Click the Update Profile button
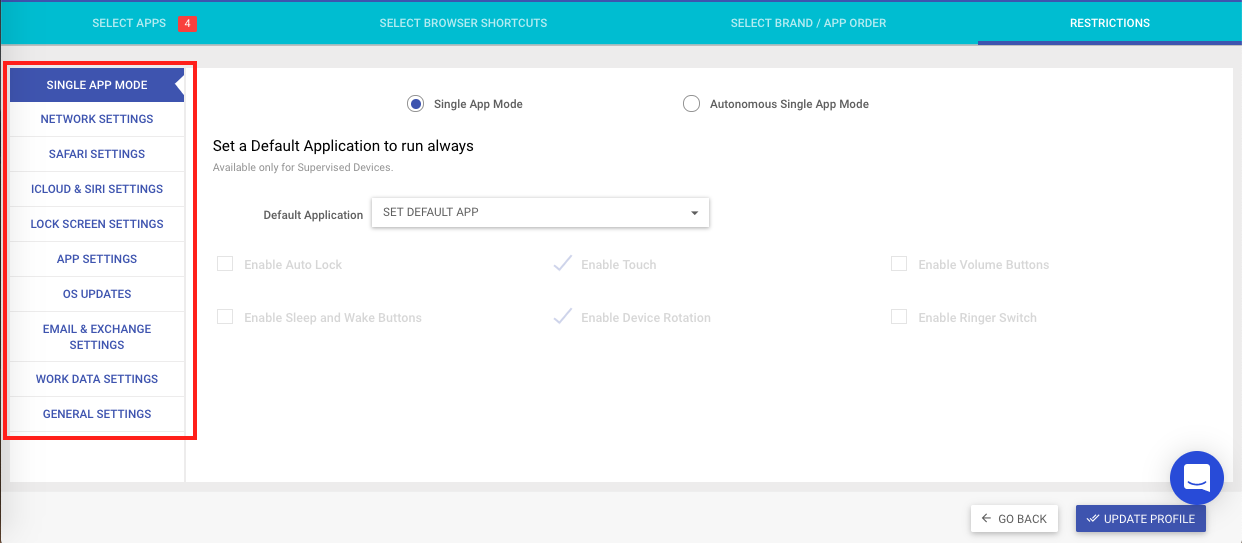Viewport: 1242px width, 543px height. 1141,519
